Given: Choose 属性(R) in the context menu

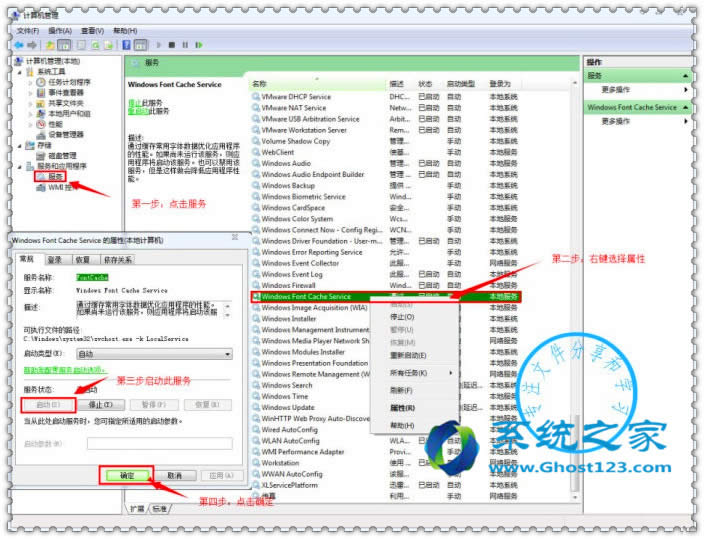Looking at the screenshot, I should (x=402, y=409).
